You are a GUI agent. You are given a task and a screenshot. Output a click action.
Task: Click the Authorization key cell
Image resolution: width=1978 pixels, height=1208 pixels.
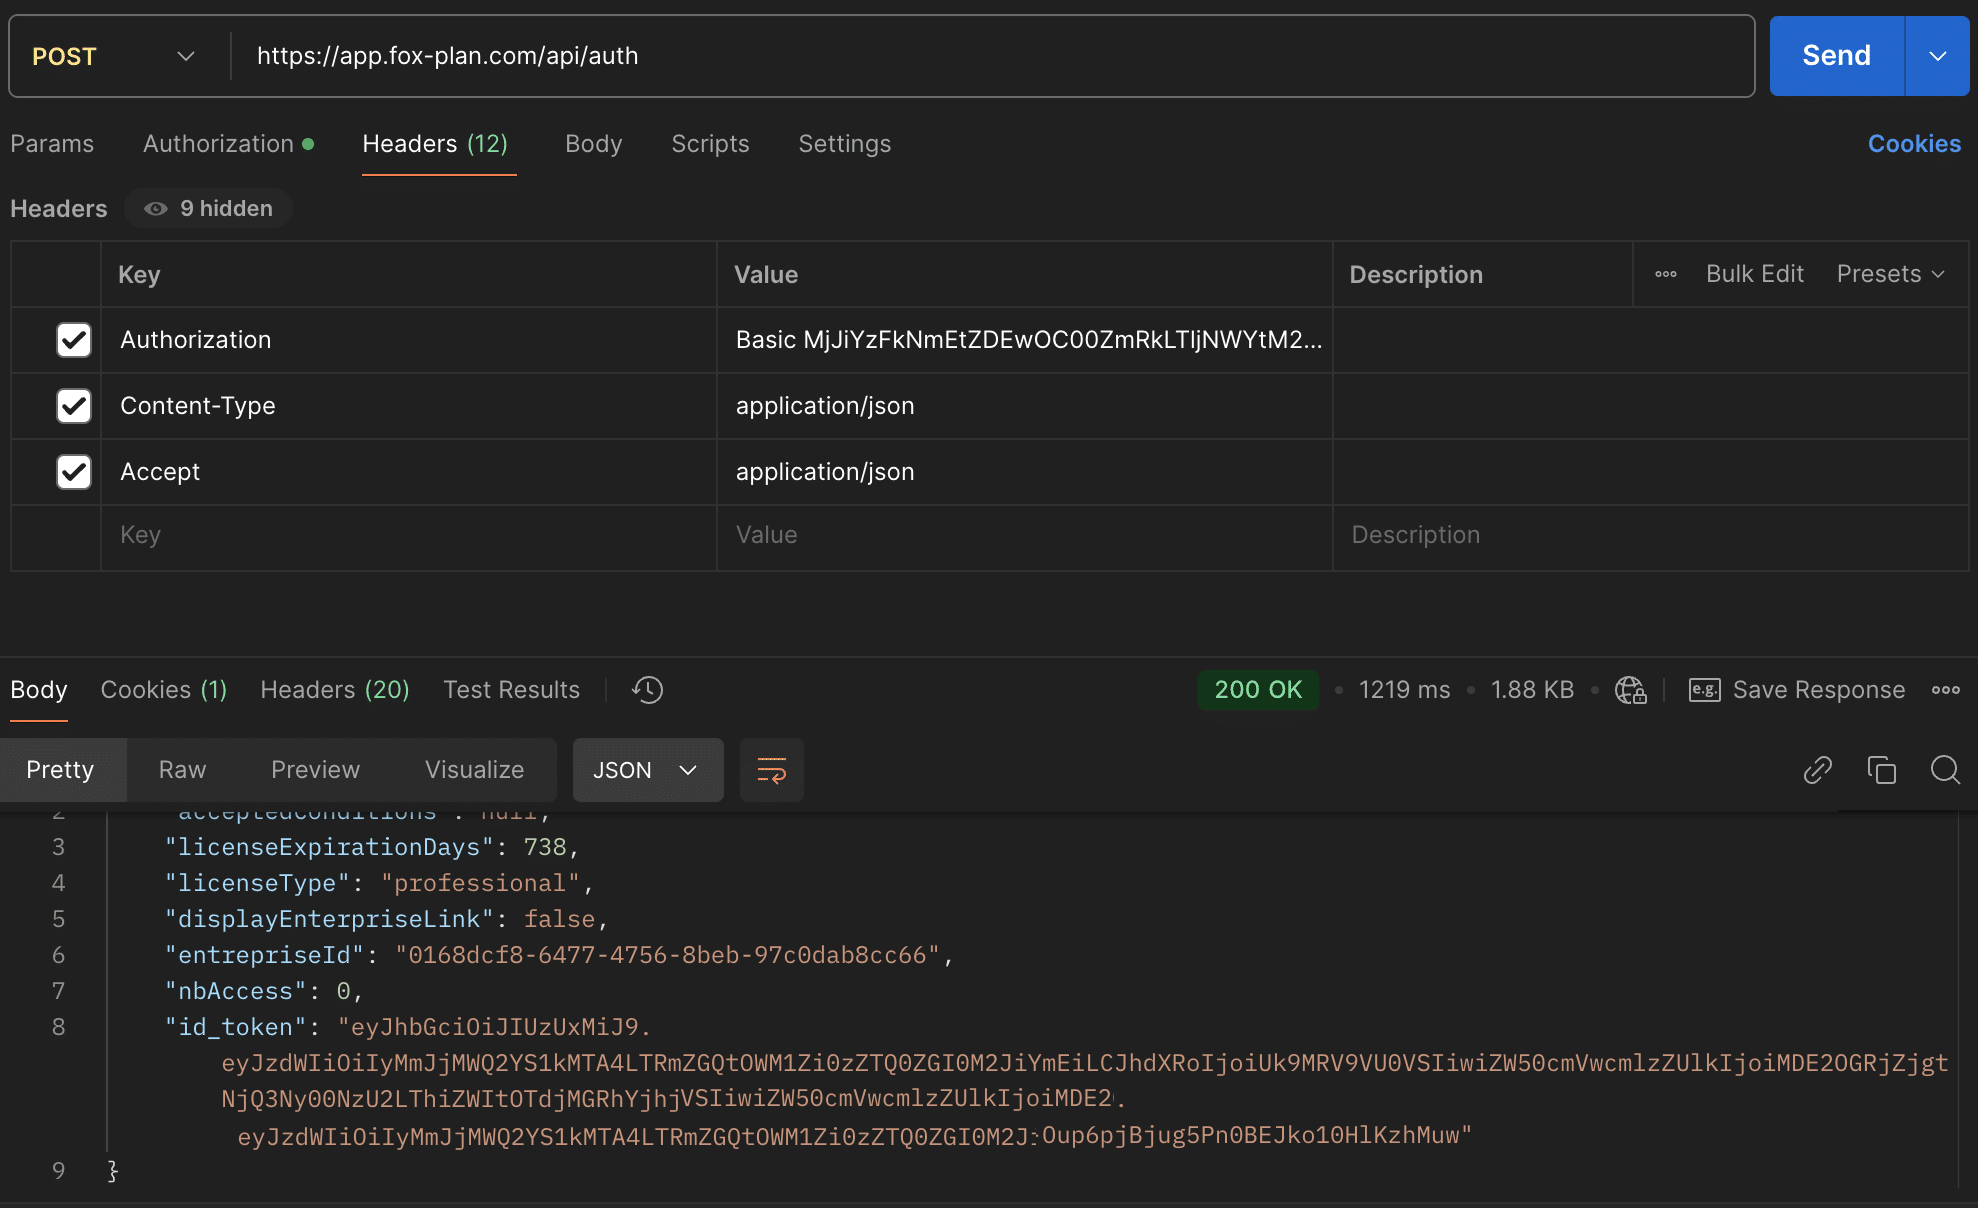coord(408,340)
